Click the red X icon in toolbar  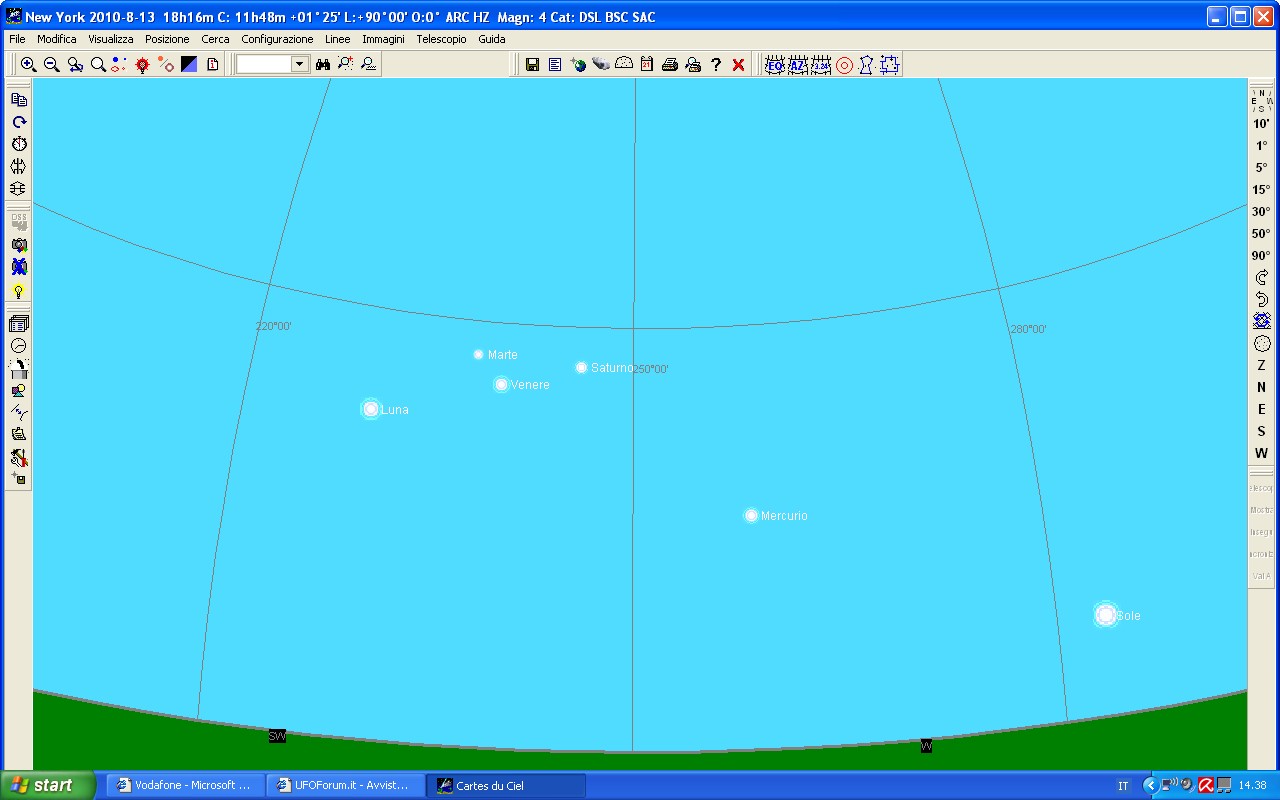(x=739, y=64)
